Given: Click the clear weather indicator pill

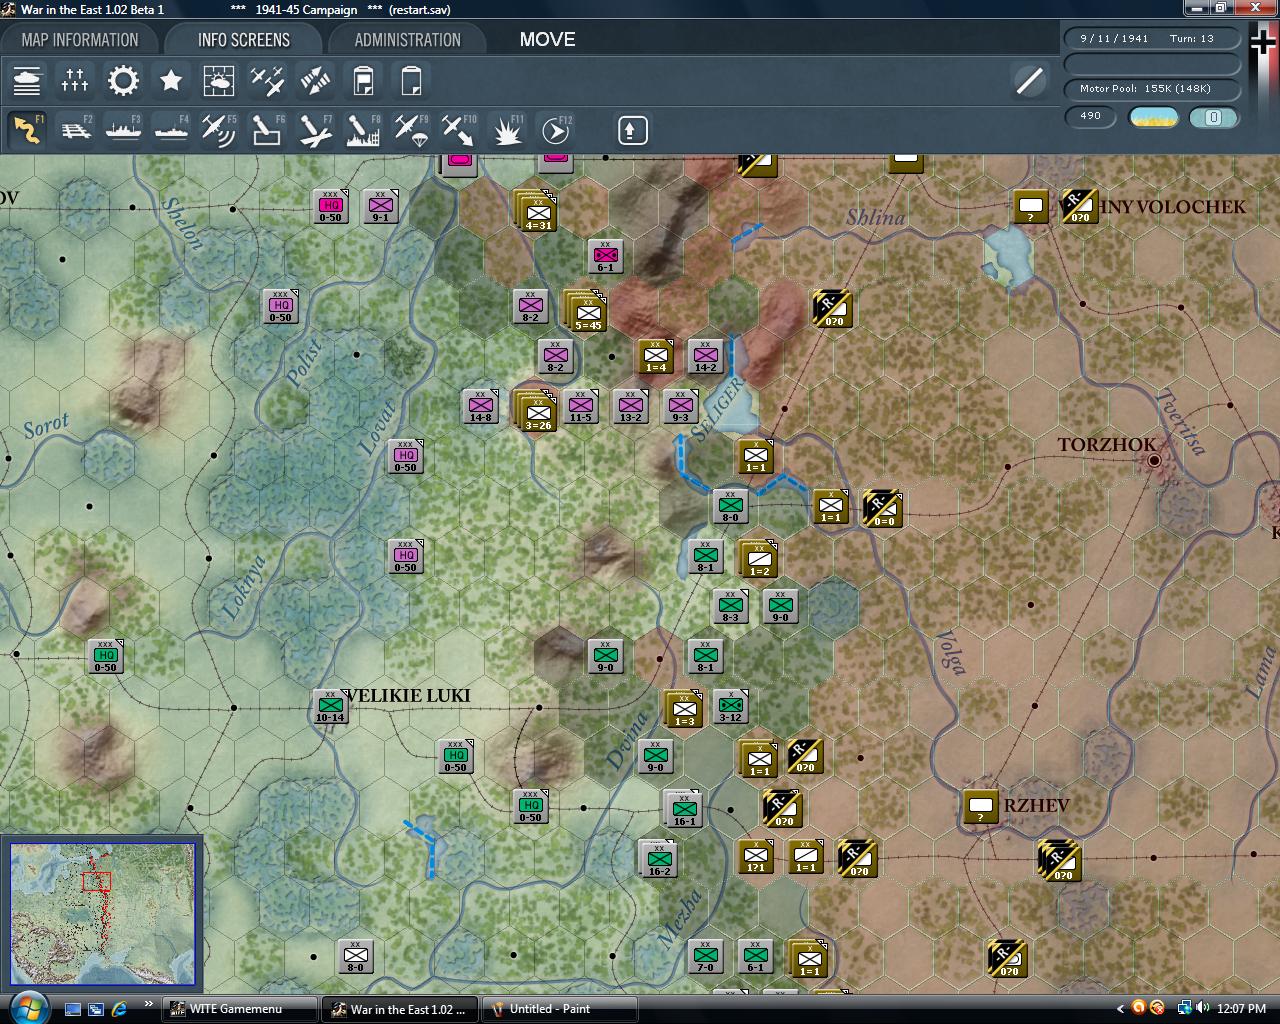Looking at the screenshot, I should click(x=1153, y=117).
